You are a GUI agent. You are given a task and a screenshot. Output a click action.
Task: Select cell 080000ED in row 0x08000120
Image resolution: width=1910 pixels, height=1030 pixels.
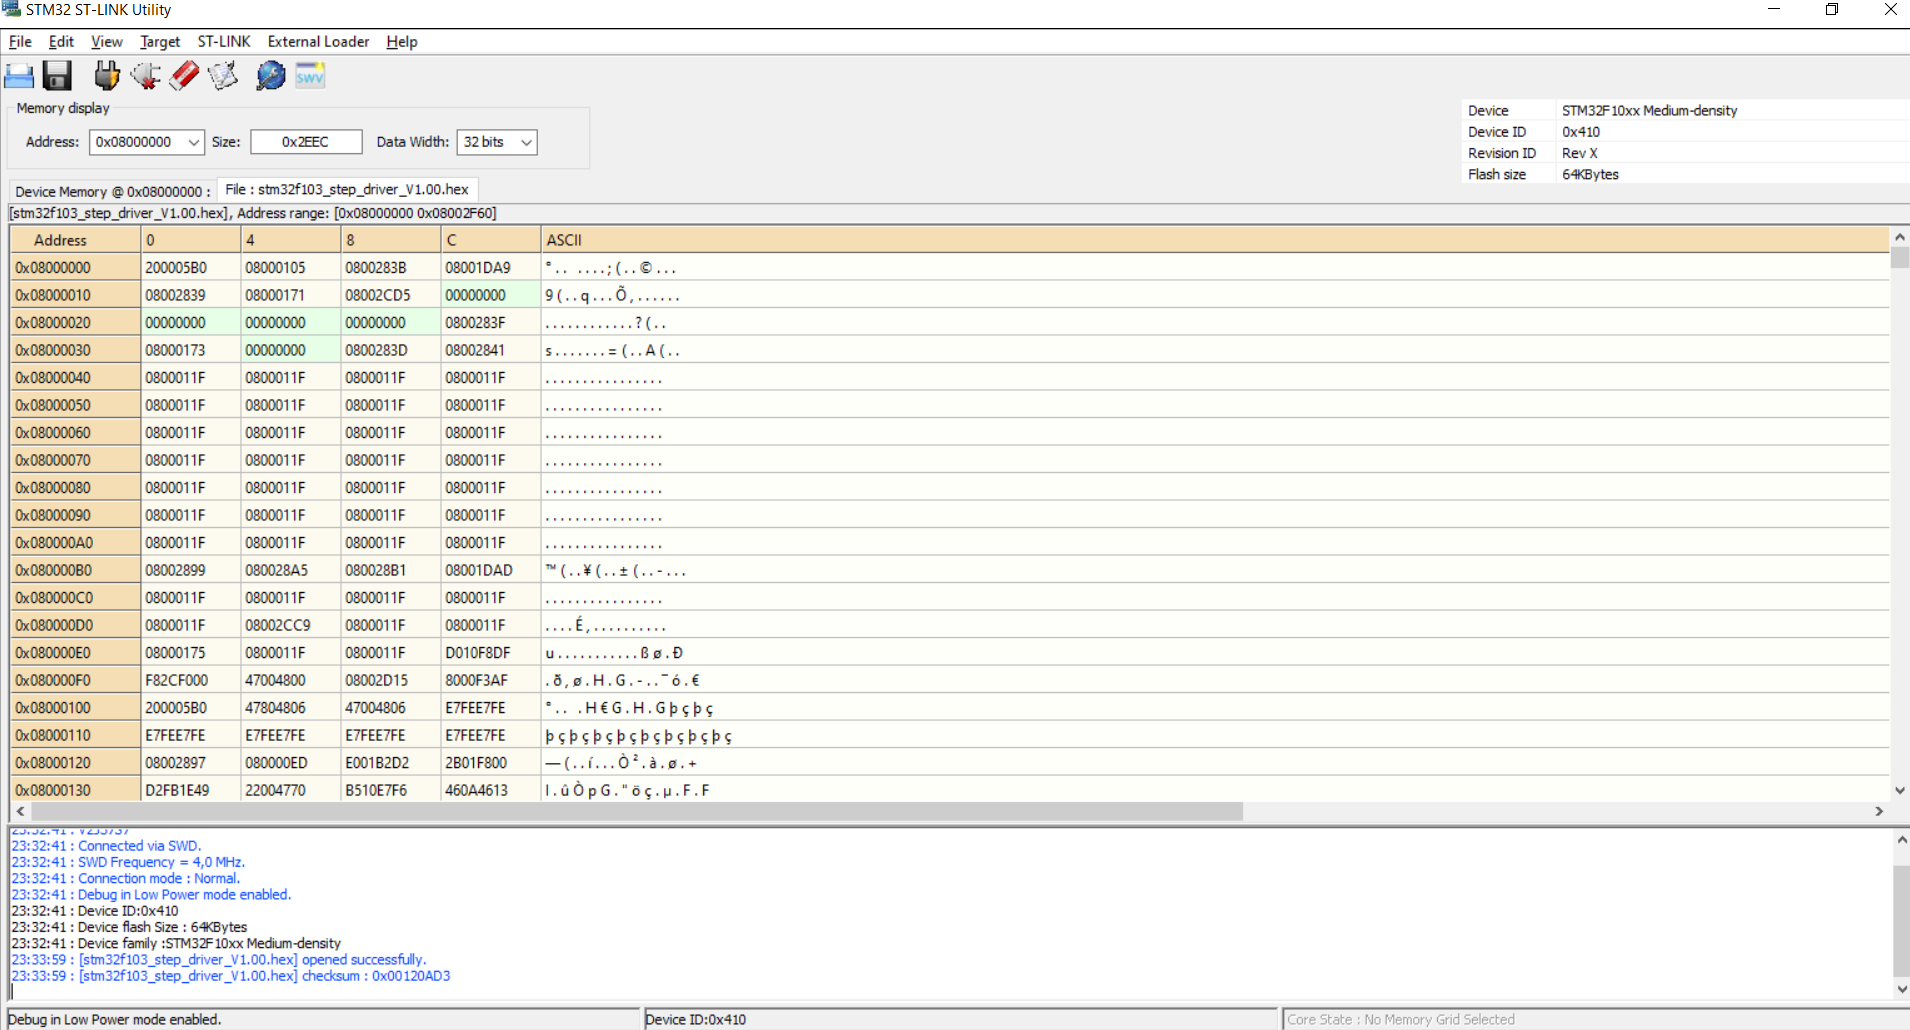291,763
